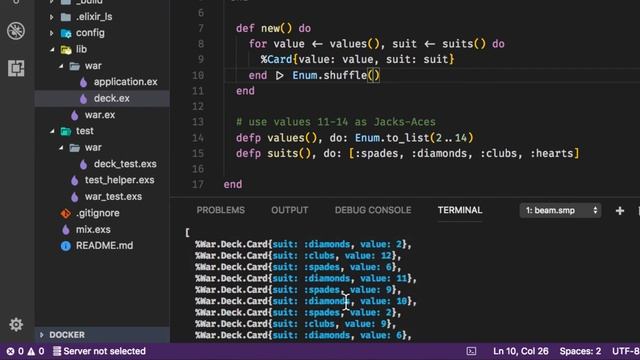The height and width of the screenshot is (360, 640).
Task: Open .gitignore file
Action: 98,213
